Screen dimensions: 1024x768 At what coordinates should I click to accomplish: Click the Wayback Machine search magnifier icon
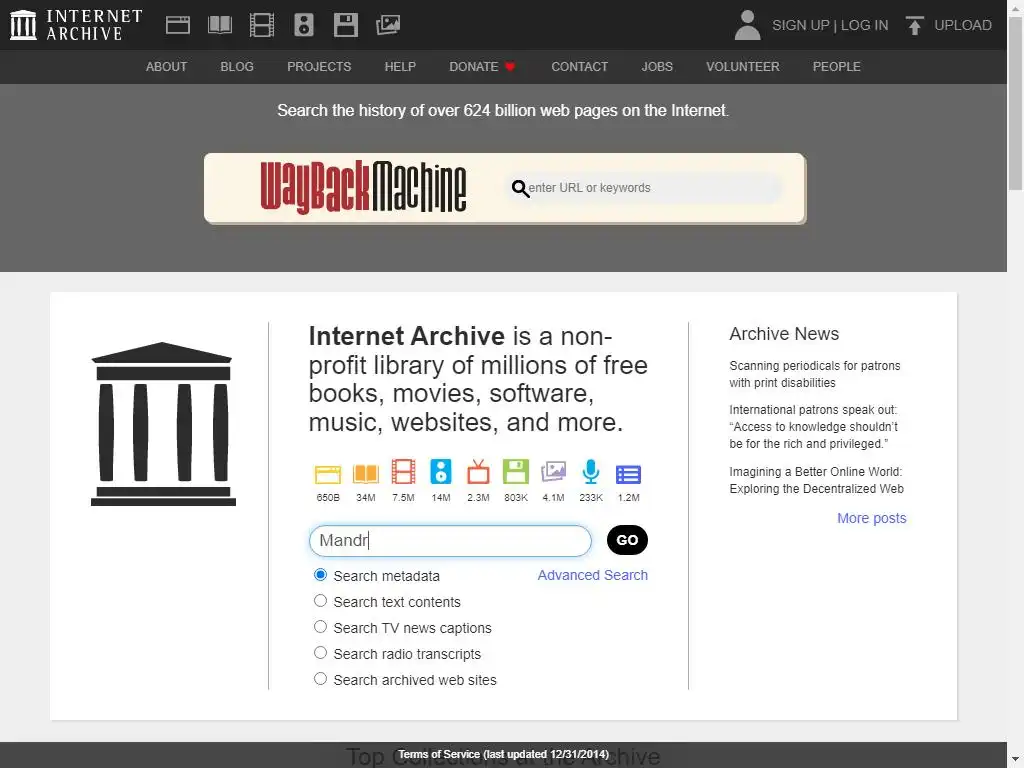520,188
